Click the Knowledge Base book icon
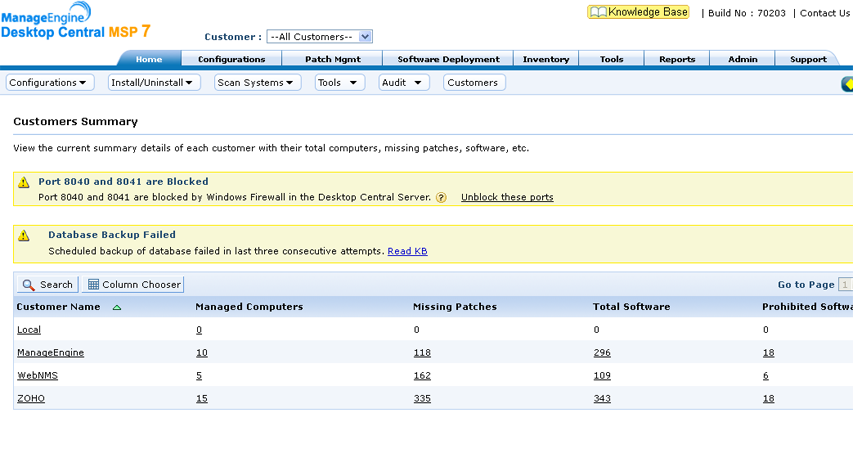853x465 pixels. pyautogui.click(x=598, y=13)
